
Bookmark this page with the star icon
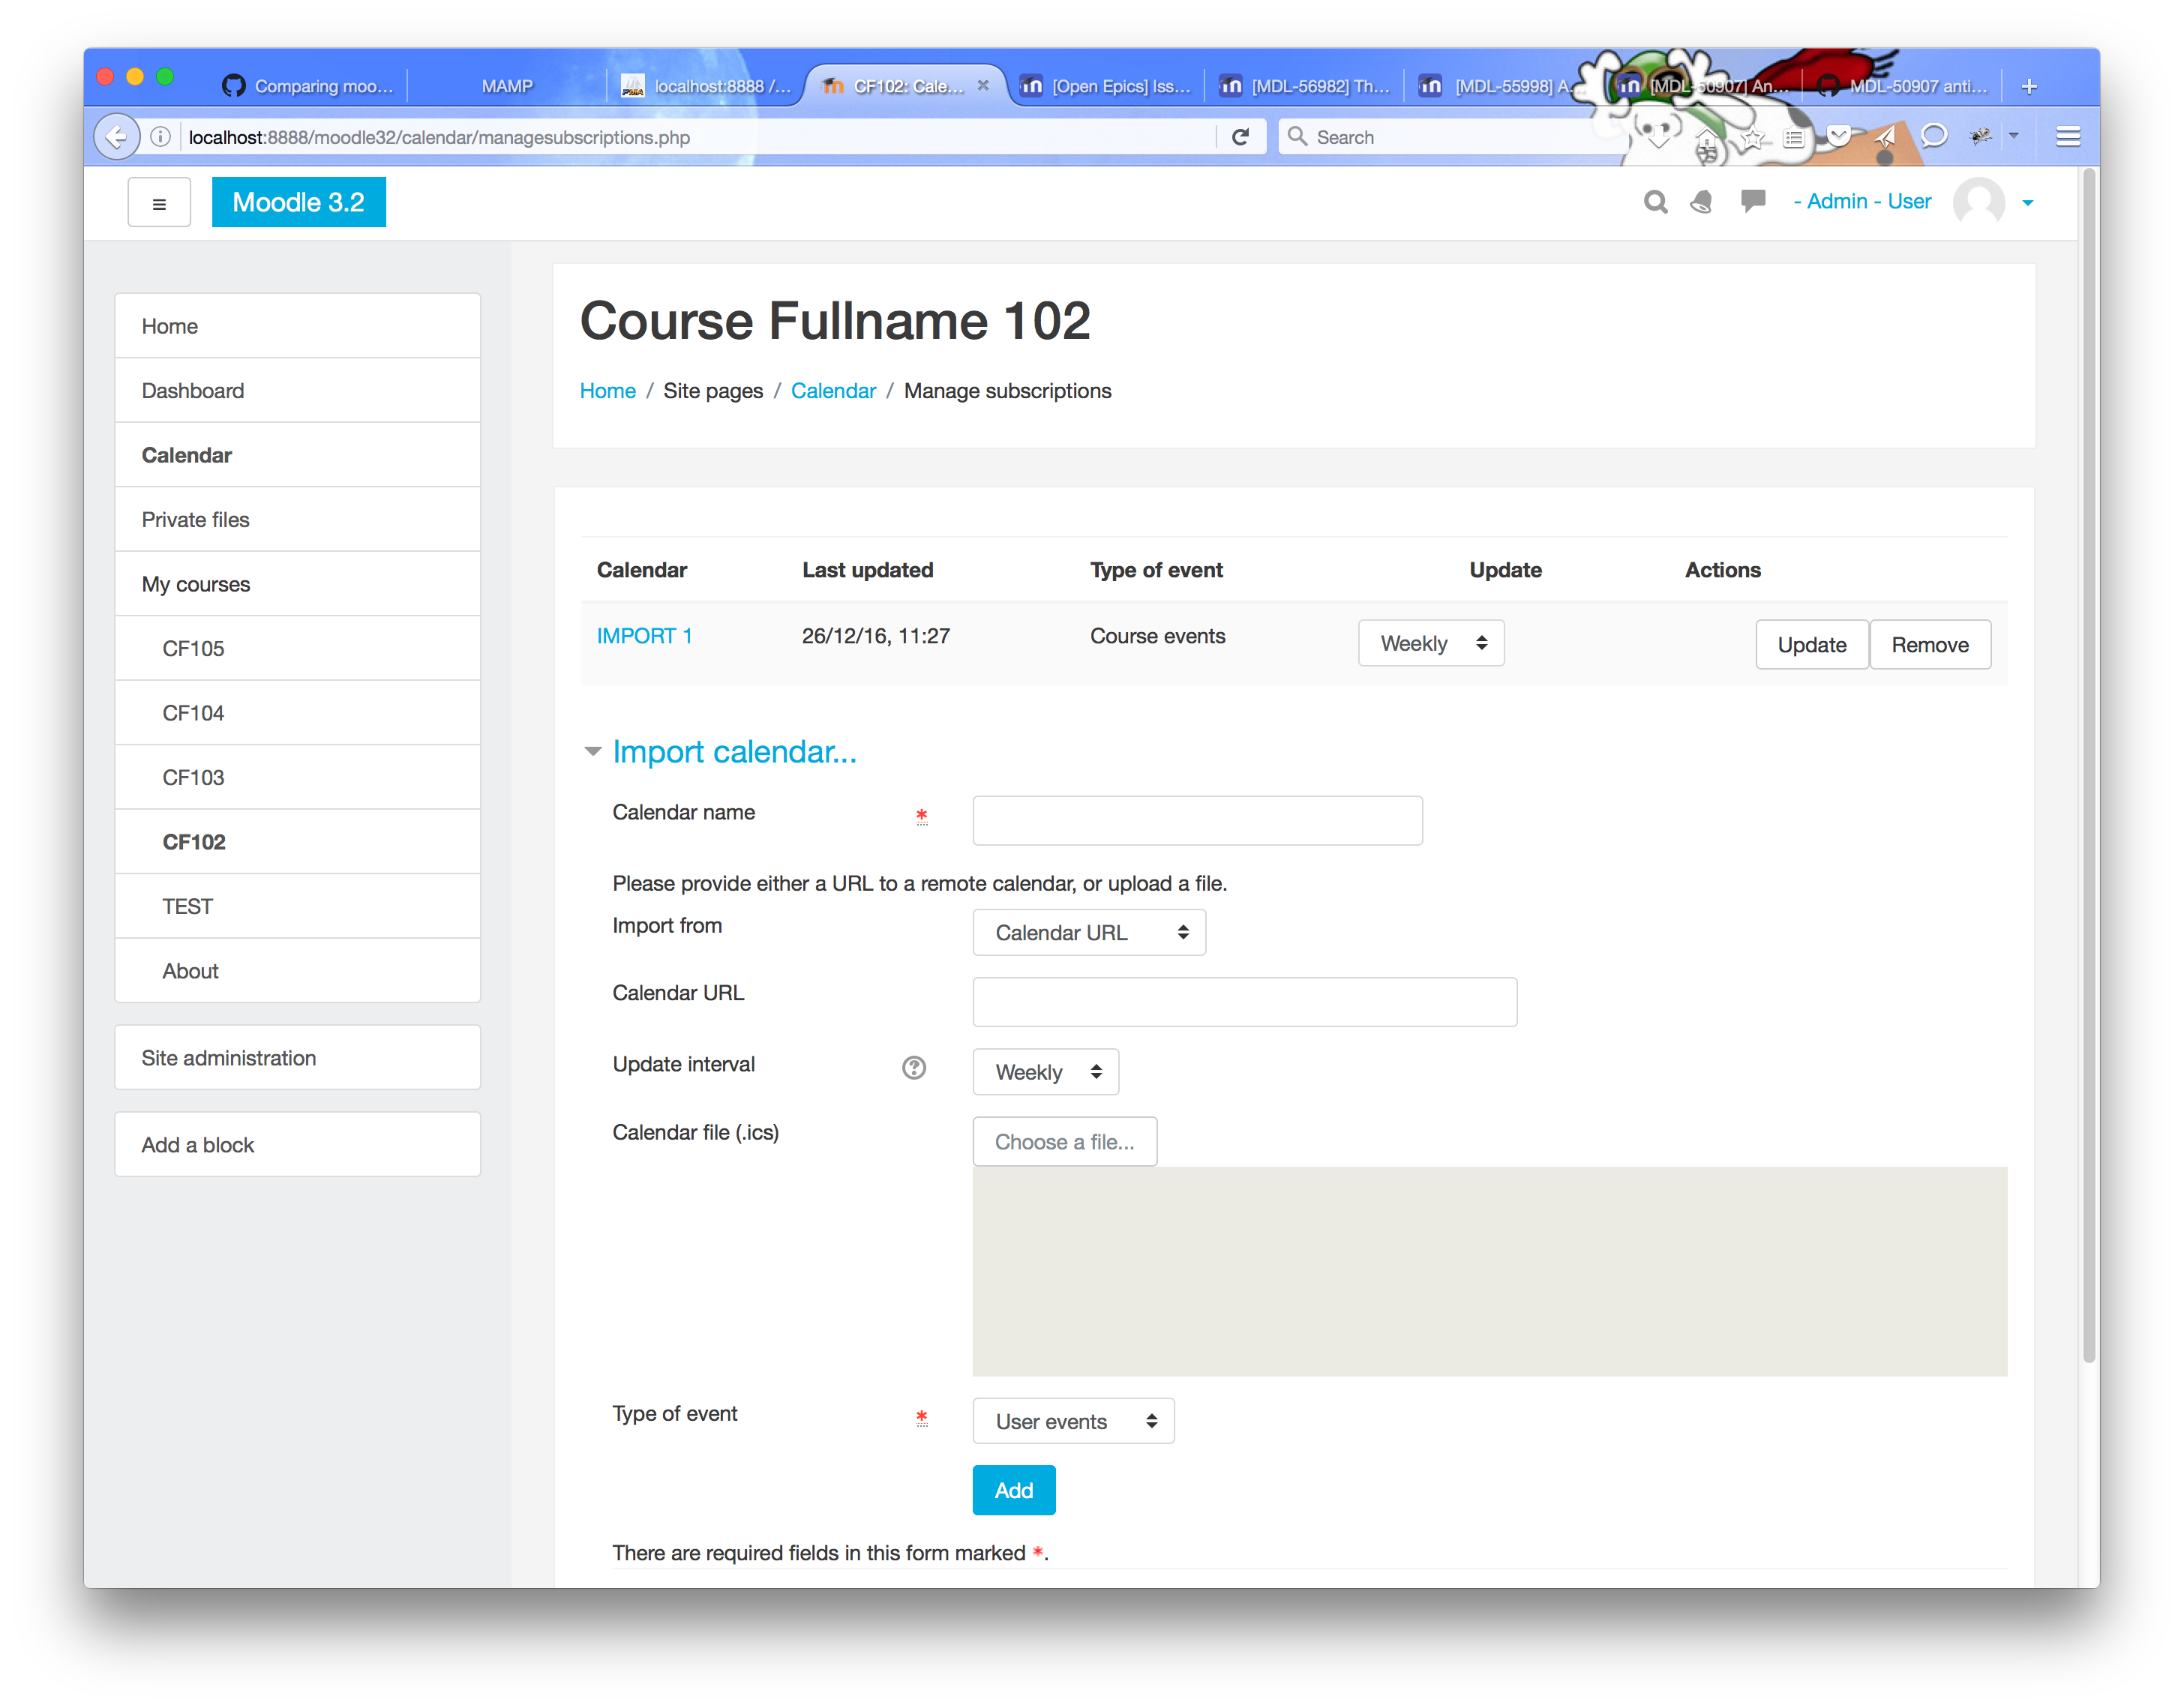[x=1751, y=138]
